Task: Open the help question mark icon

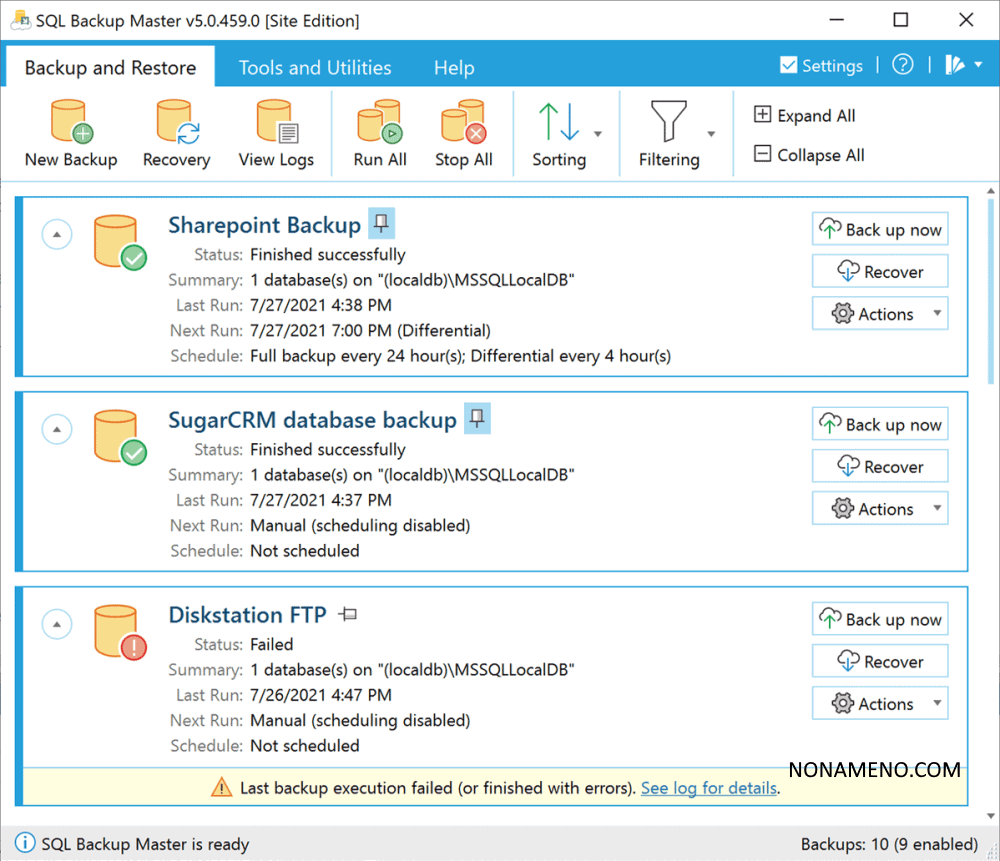Action: coord(903,65)
